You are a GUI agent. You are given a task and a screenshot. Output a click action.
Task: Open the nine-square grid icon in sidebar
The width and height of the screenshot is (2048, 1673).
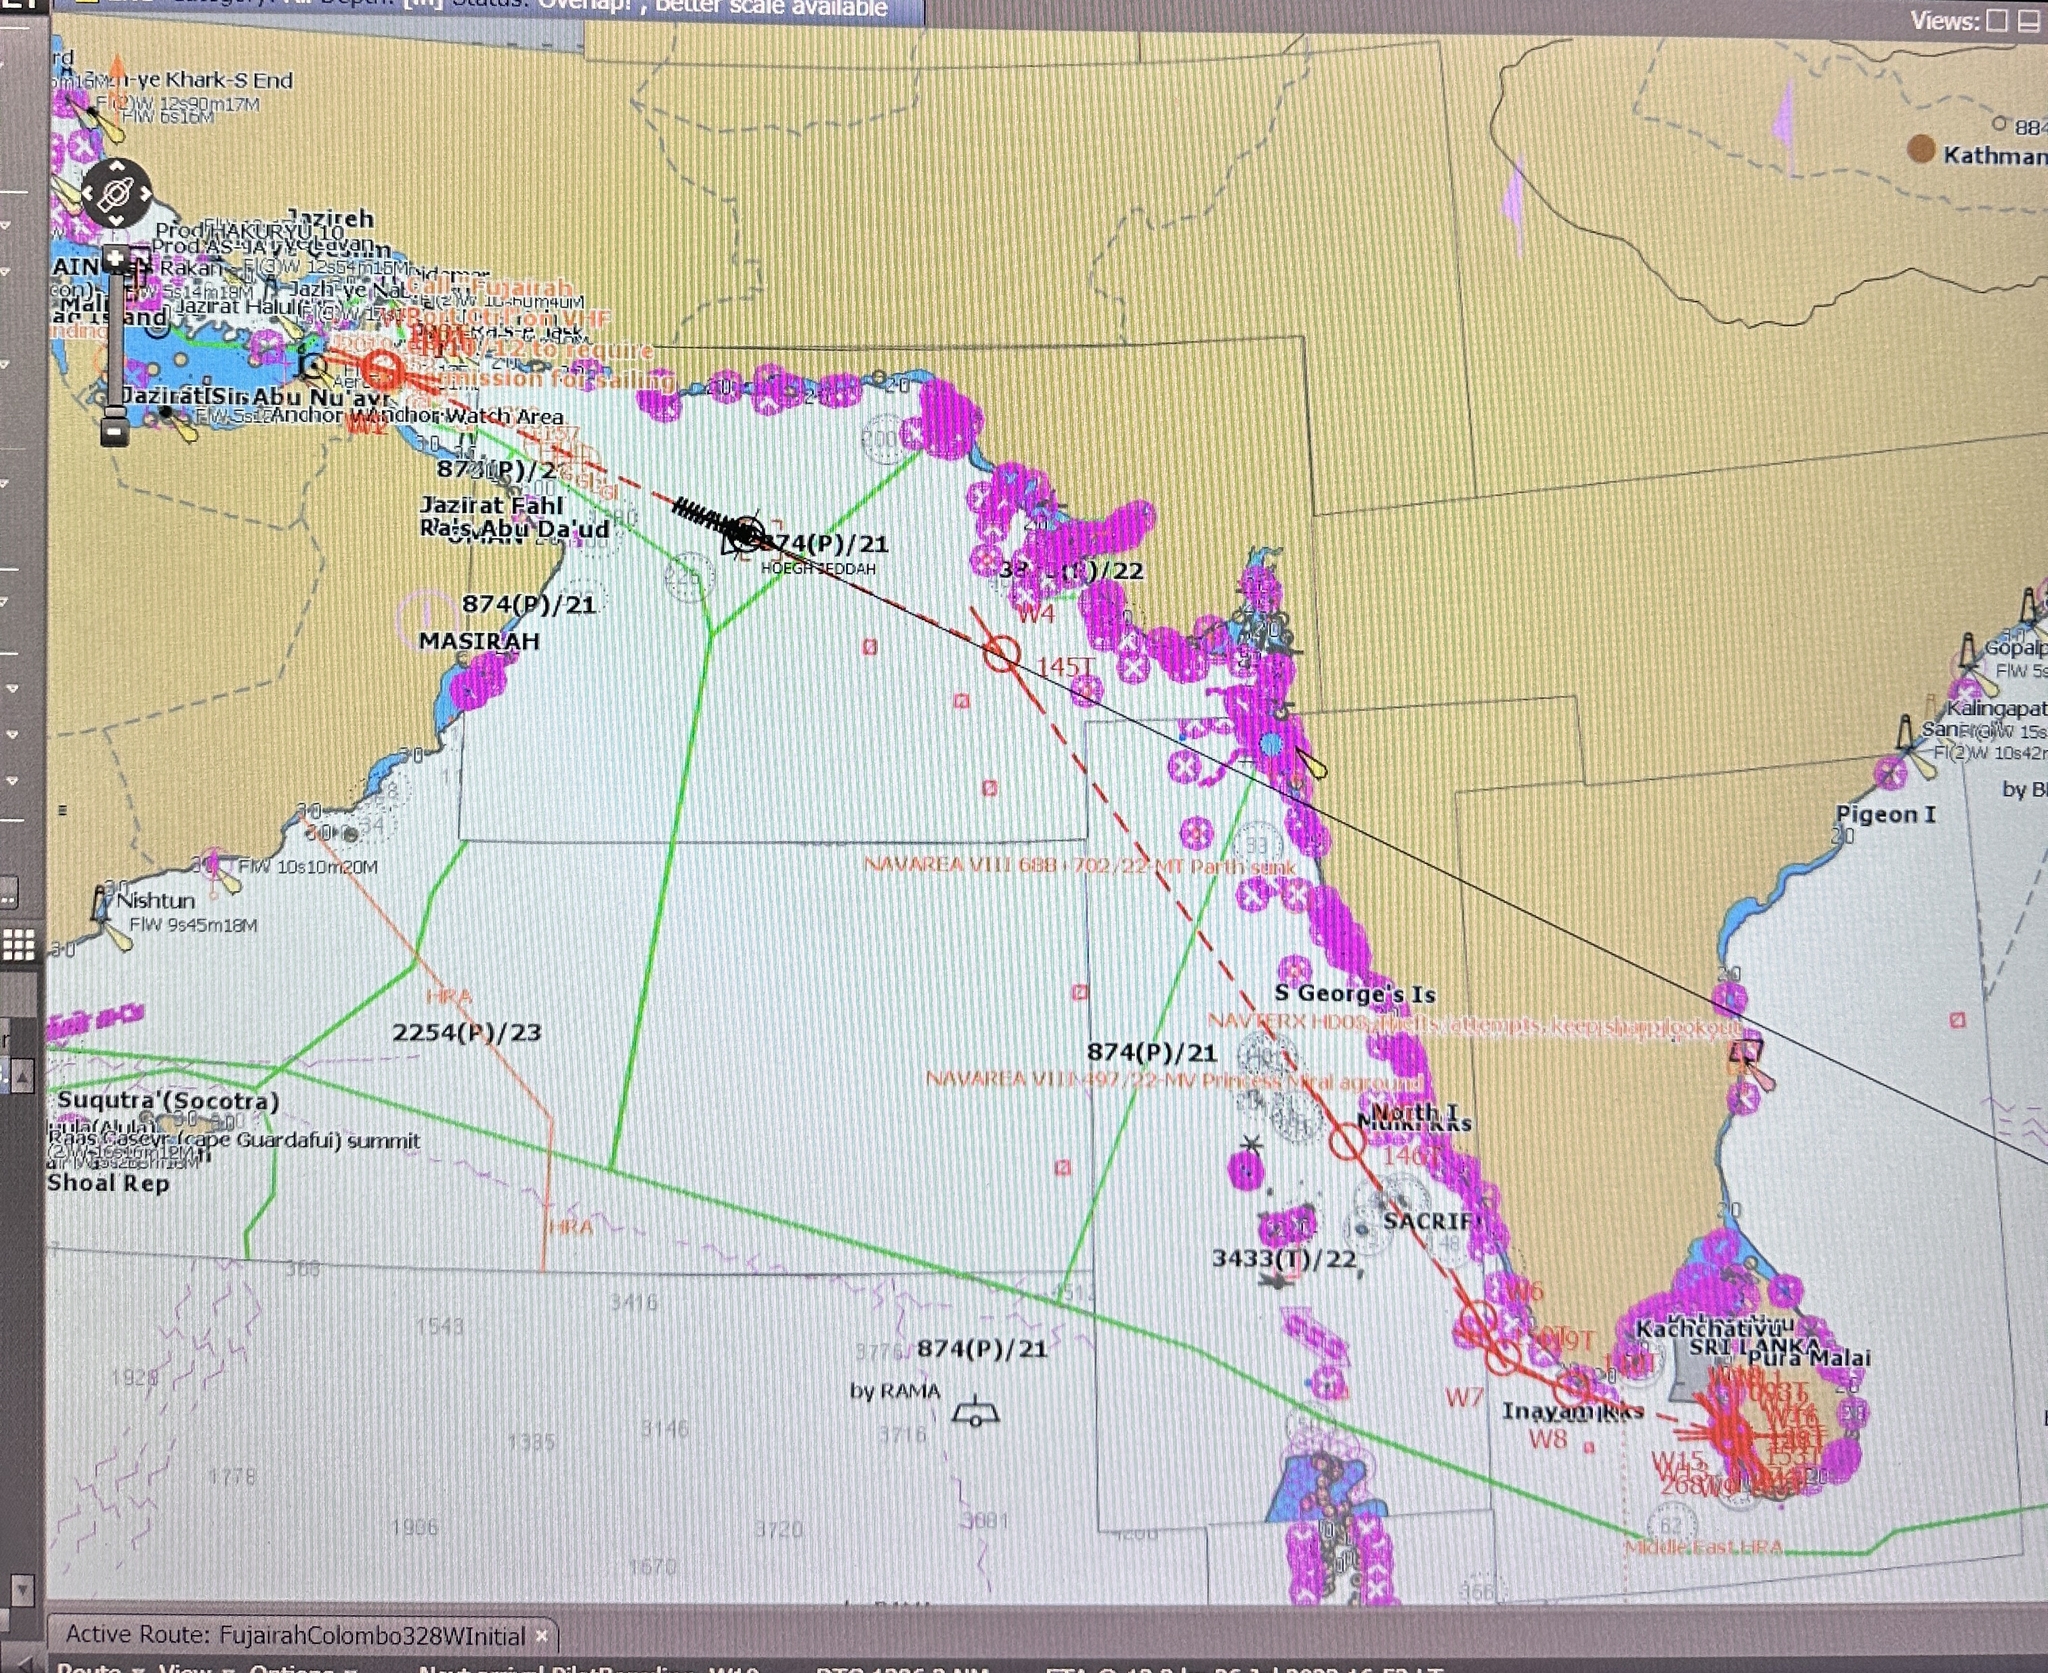(19, 944)
